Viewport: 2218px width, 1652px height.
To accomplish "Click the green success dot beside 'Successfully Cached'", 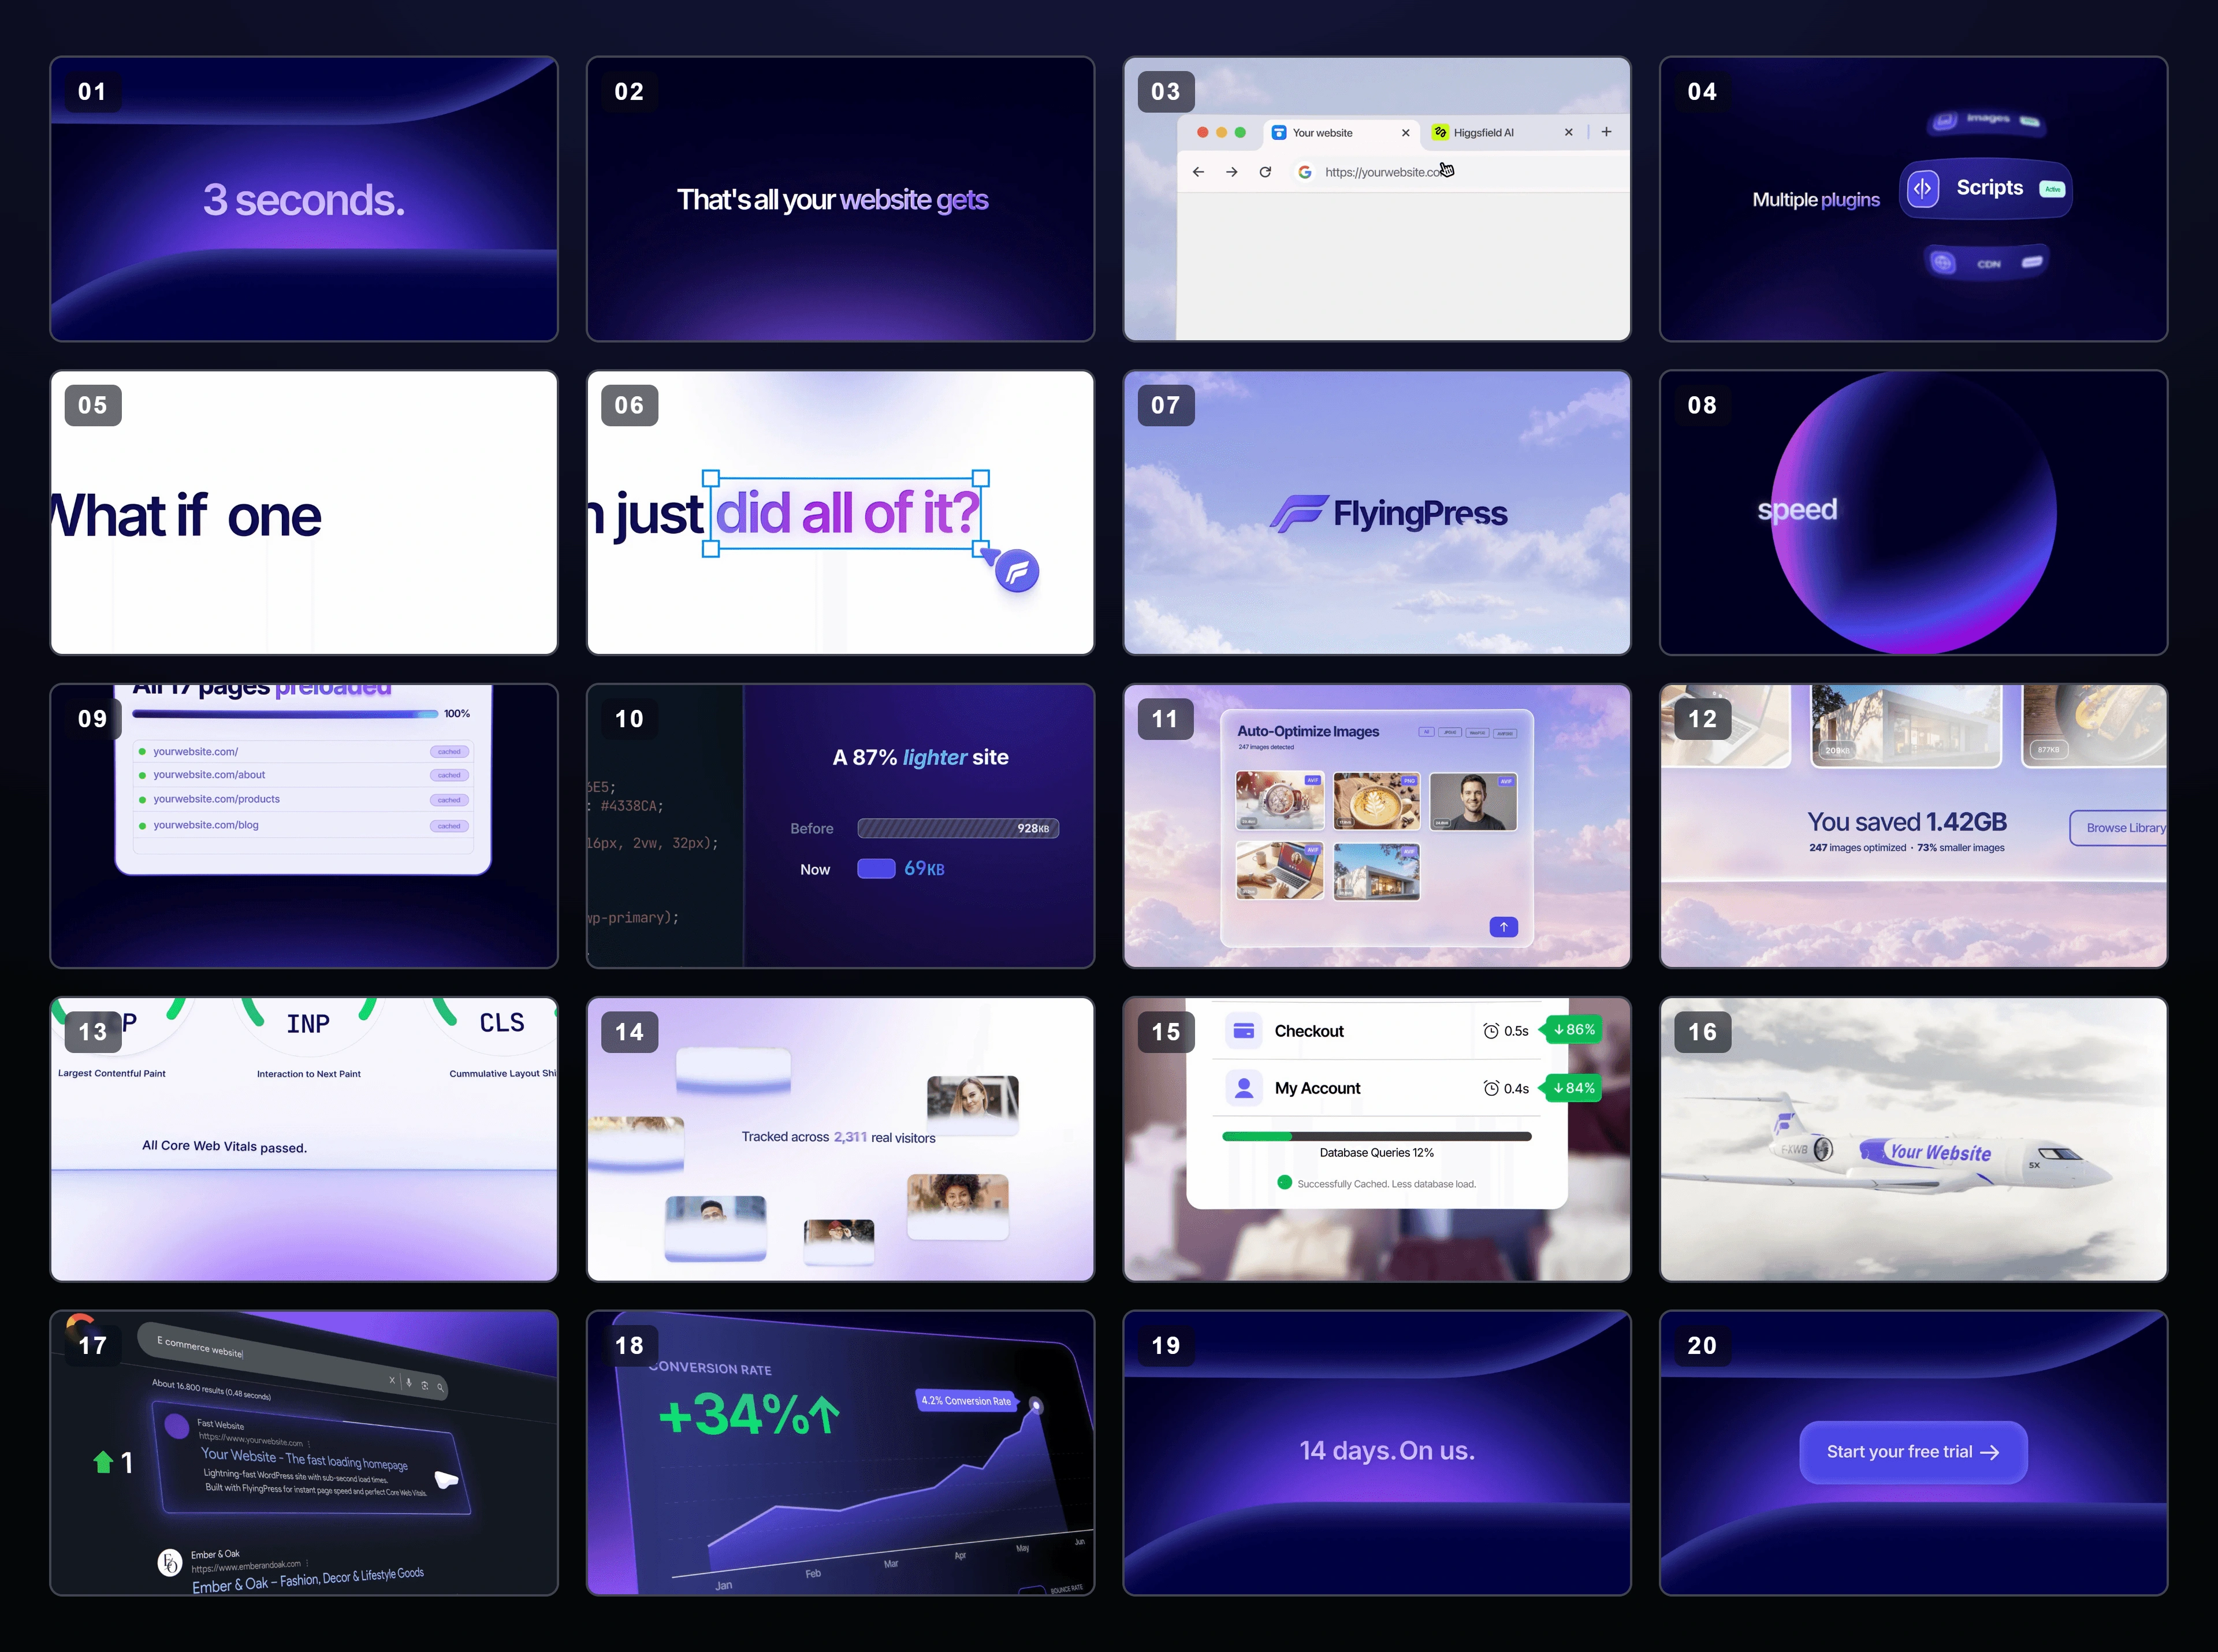I will pyautogui.click(x=1284, y=1182).
